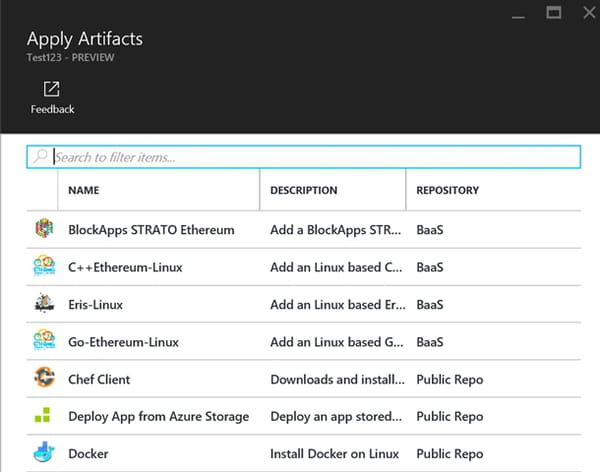Click the C++Ethereum-Linux artifact icon
Screen dimensions: 600x472
point(44,266)
